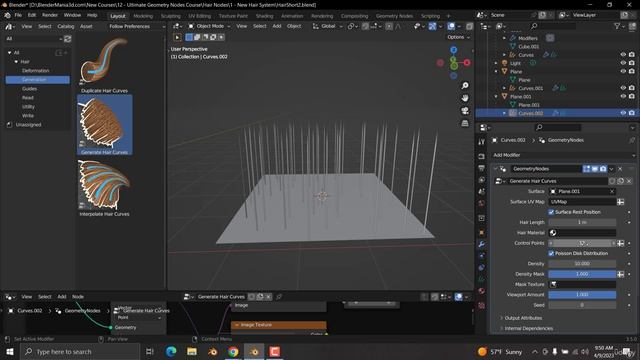Open the Render properties tab icon
The width and height of the screenshot is (640, 360).
(x=482, y=157)
